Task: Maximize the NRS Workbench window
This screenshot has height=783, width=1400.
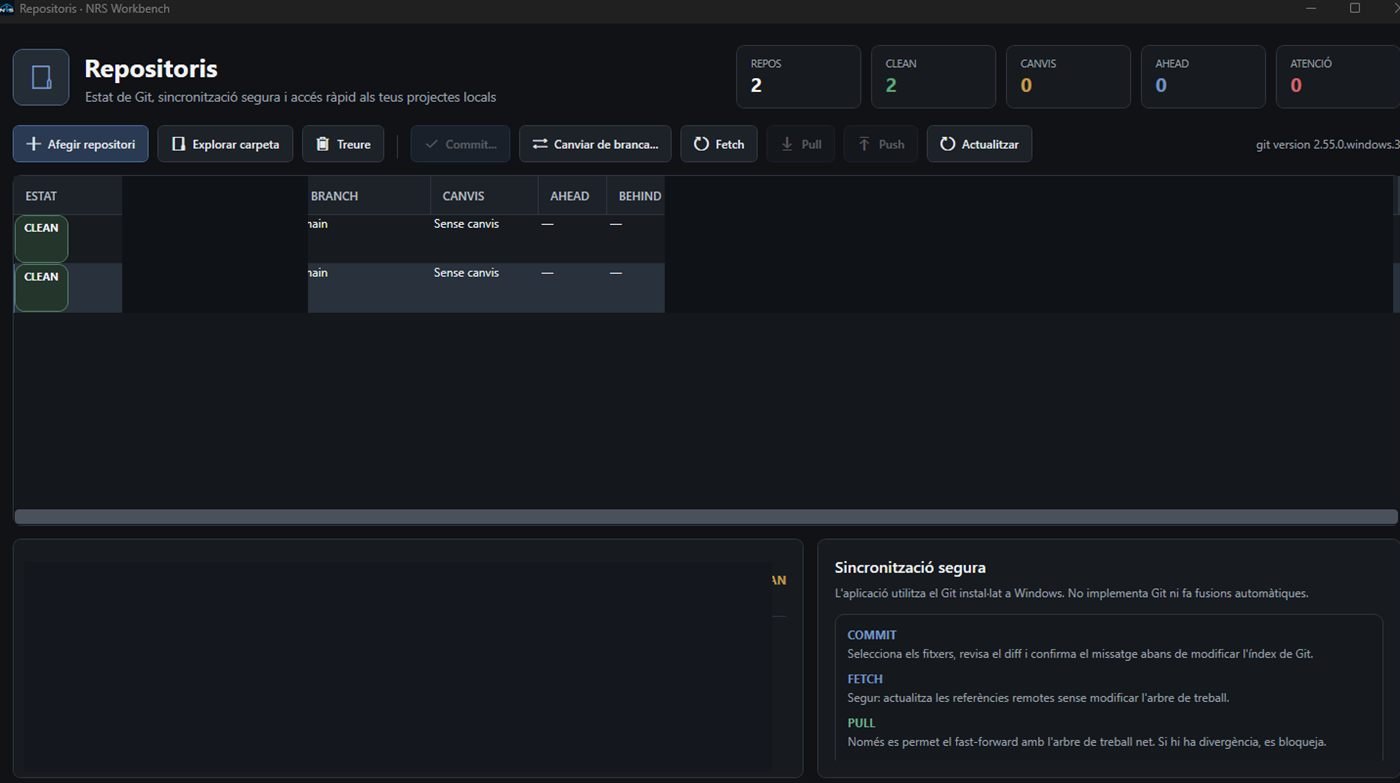Action: tap(1355, 8)
